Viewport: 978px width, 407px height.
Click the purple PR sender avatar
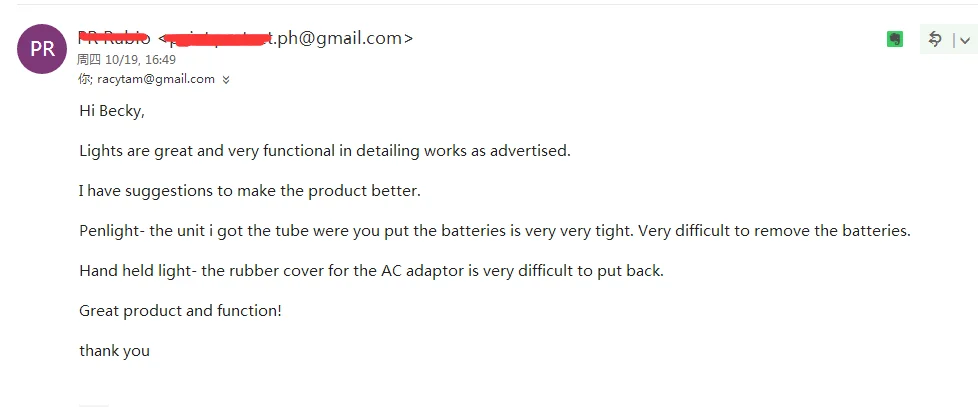(x=43, y=49)
